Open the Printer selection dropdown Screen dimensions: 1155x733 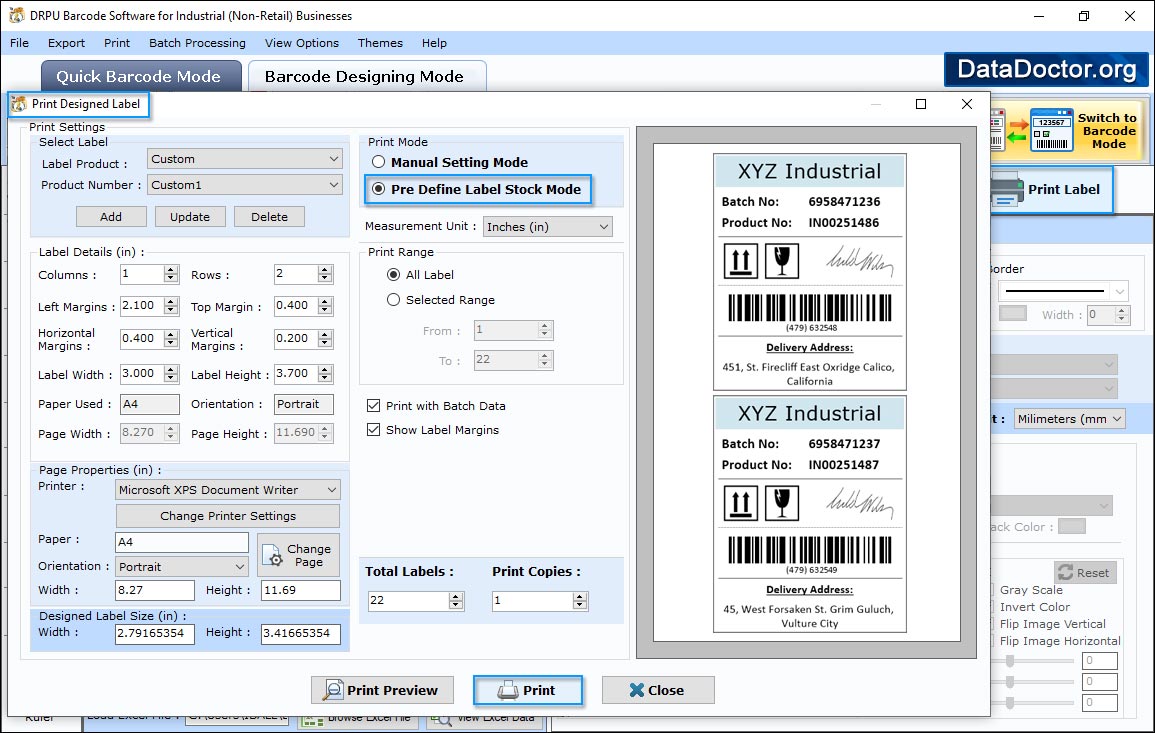(x=228, y=490)
